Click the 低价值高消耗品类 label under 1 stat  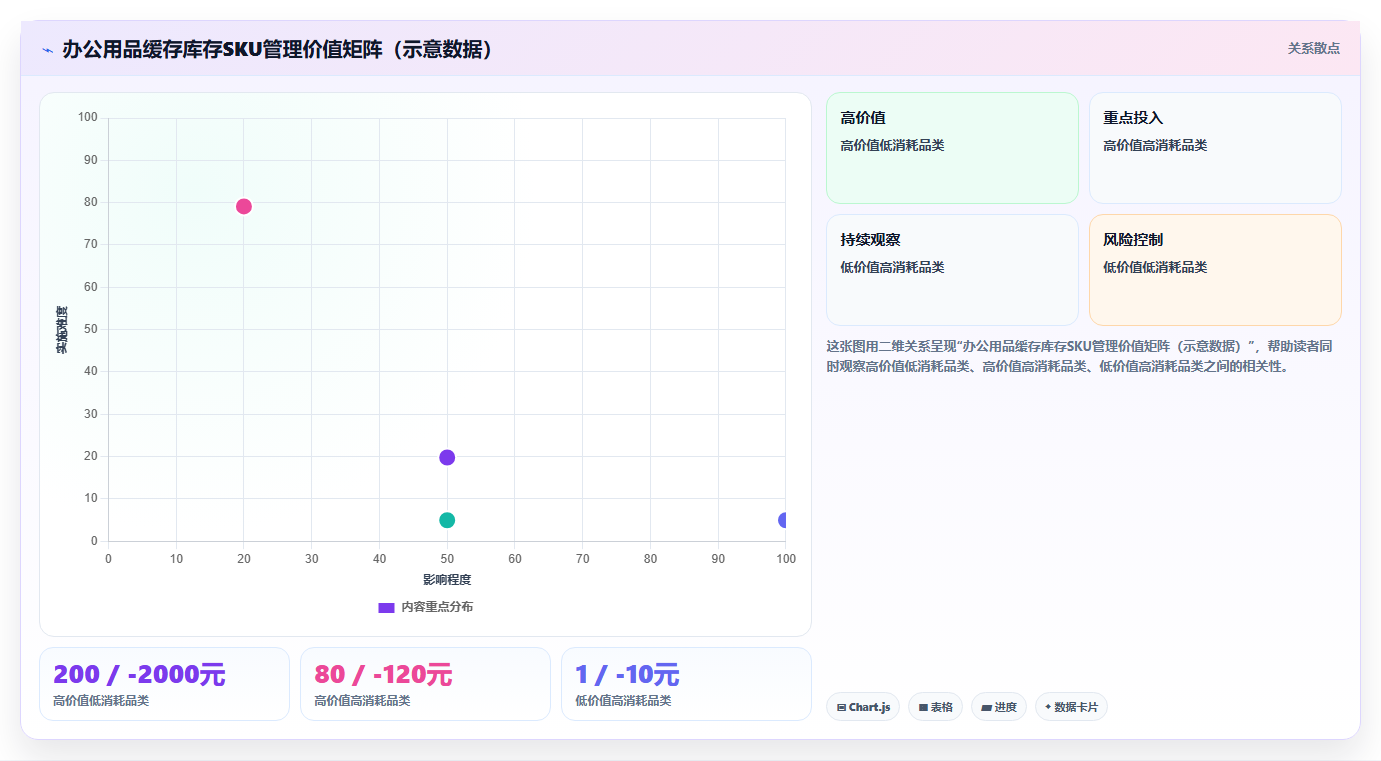tap(623, 700)
